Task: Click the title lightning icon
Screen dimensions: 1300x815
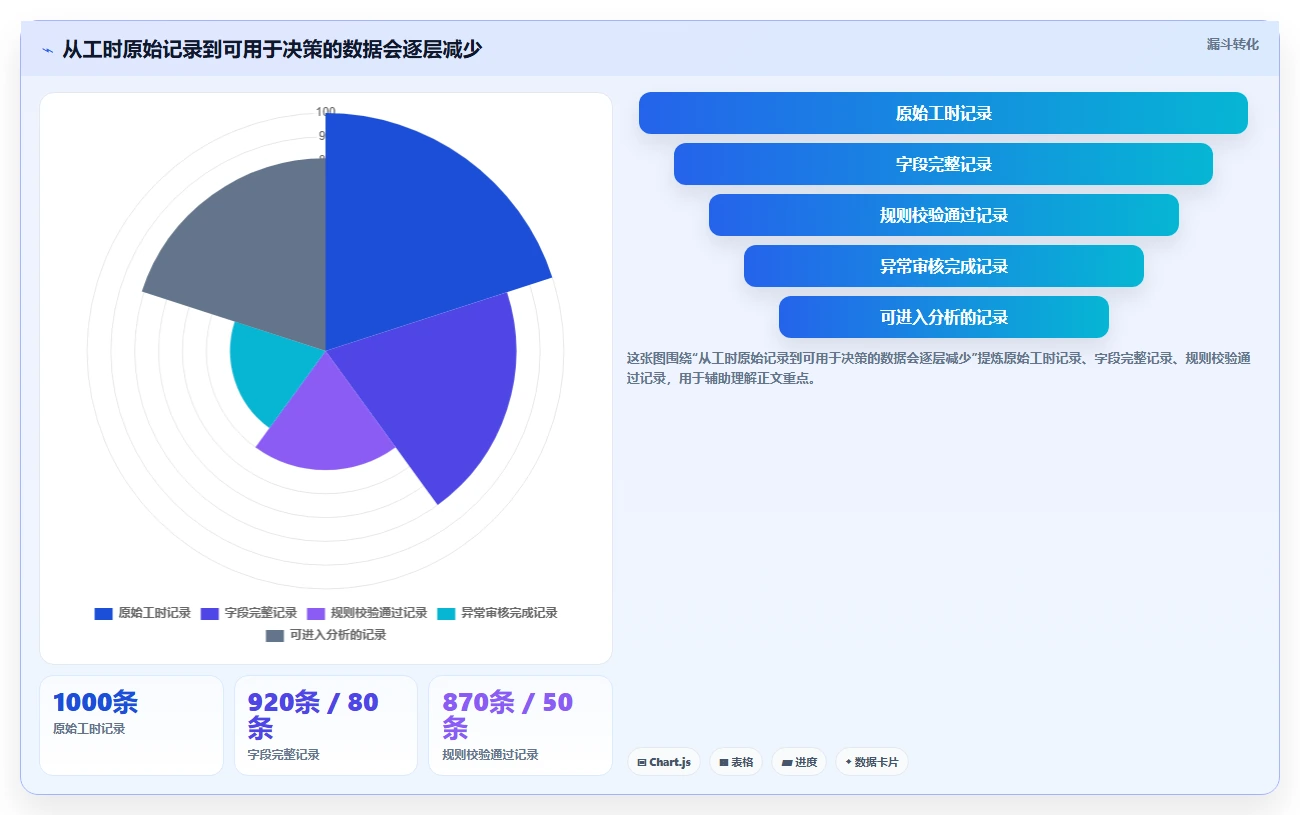Action: 47,50
